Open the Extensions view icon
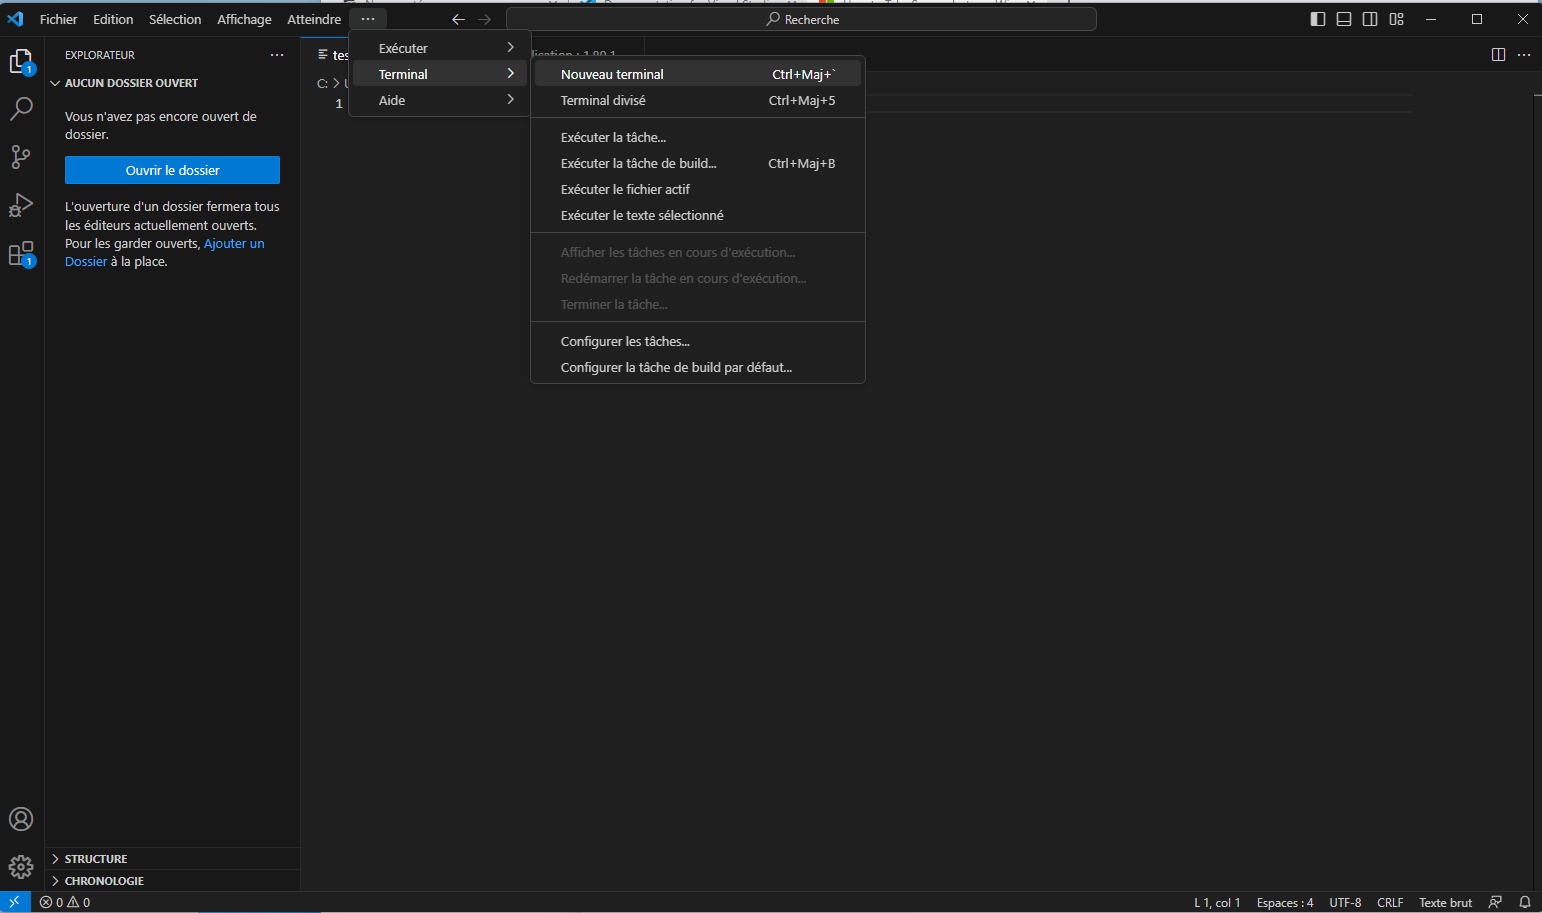The height and width of the screenshot is (913, 1542). coord(21,254)
